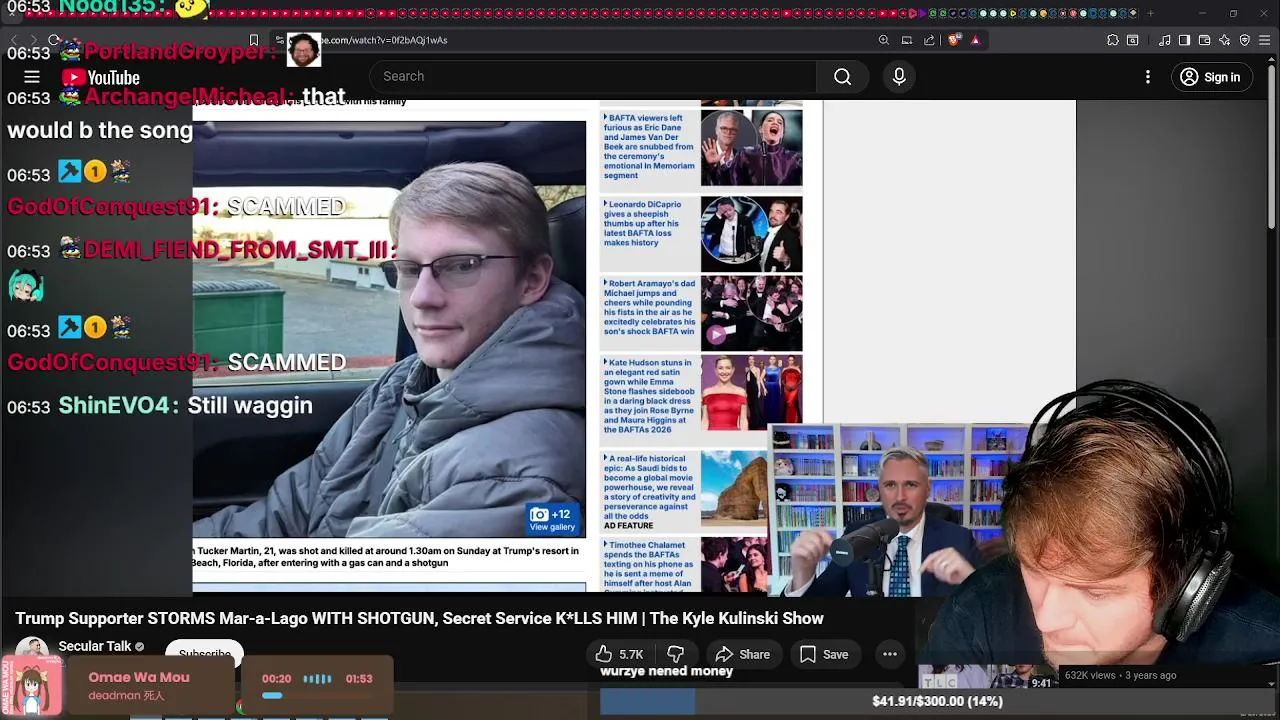Click the media music note toolbar icon
1280x720 pixels.
tap(1165, 40)
